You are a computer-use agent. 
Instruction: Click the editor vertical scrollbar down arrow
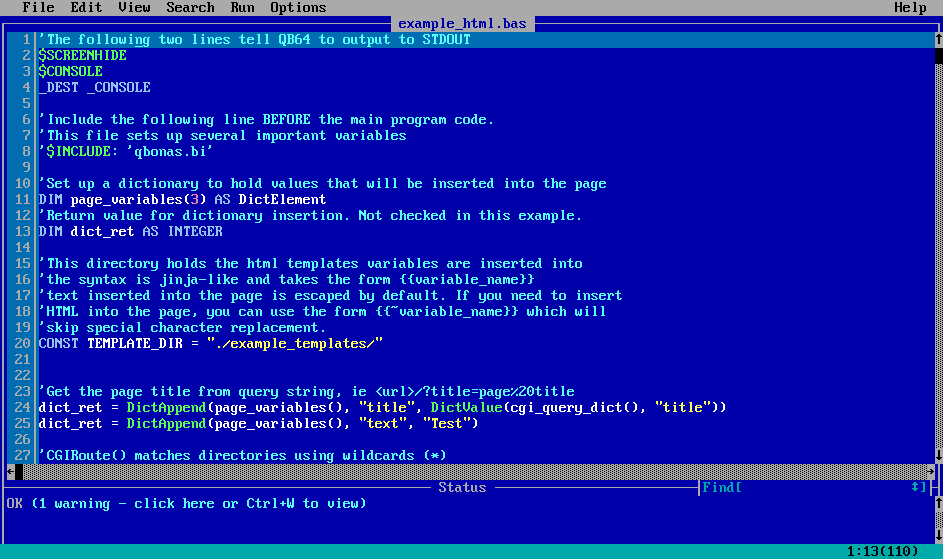click(938, 456)
